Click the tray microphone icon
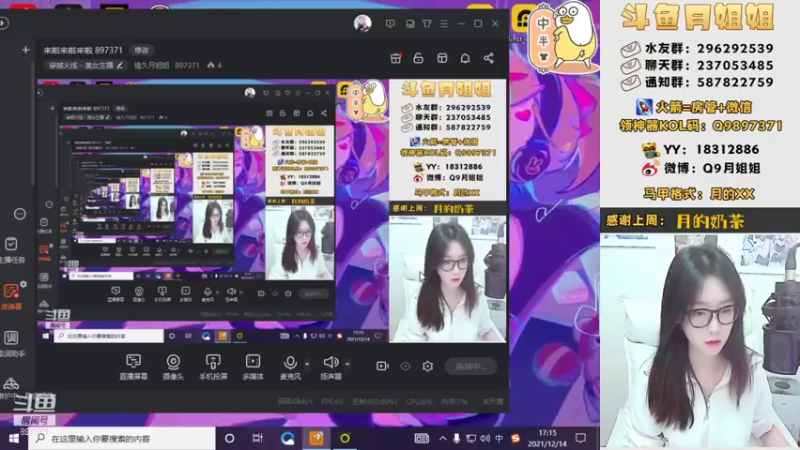 (x=456, y=438)
